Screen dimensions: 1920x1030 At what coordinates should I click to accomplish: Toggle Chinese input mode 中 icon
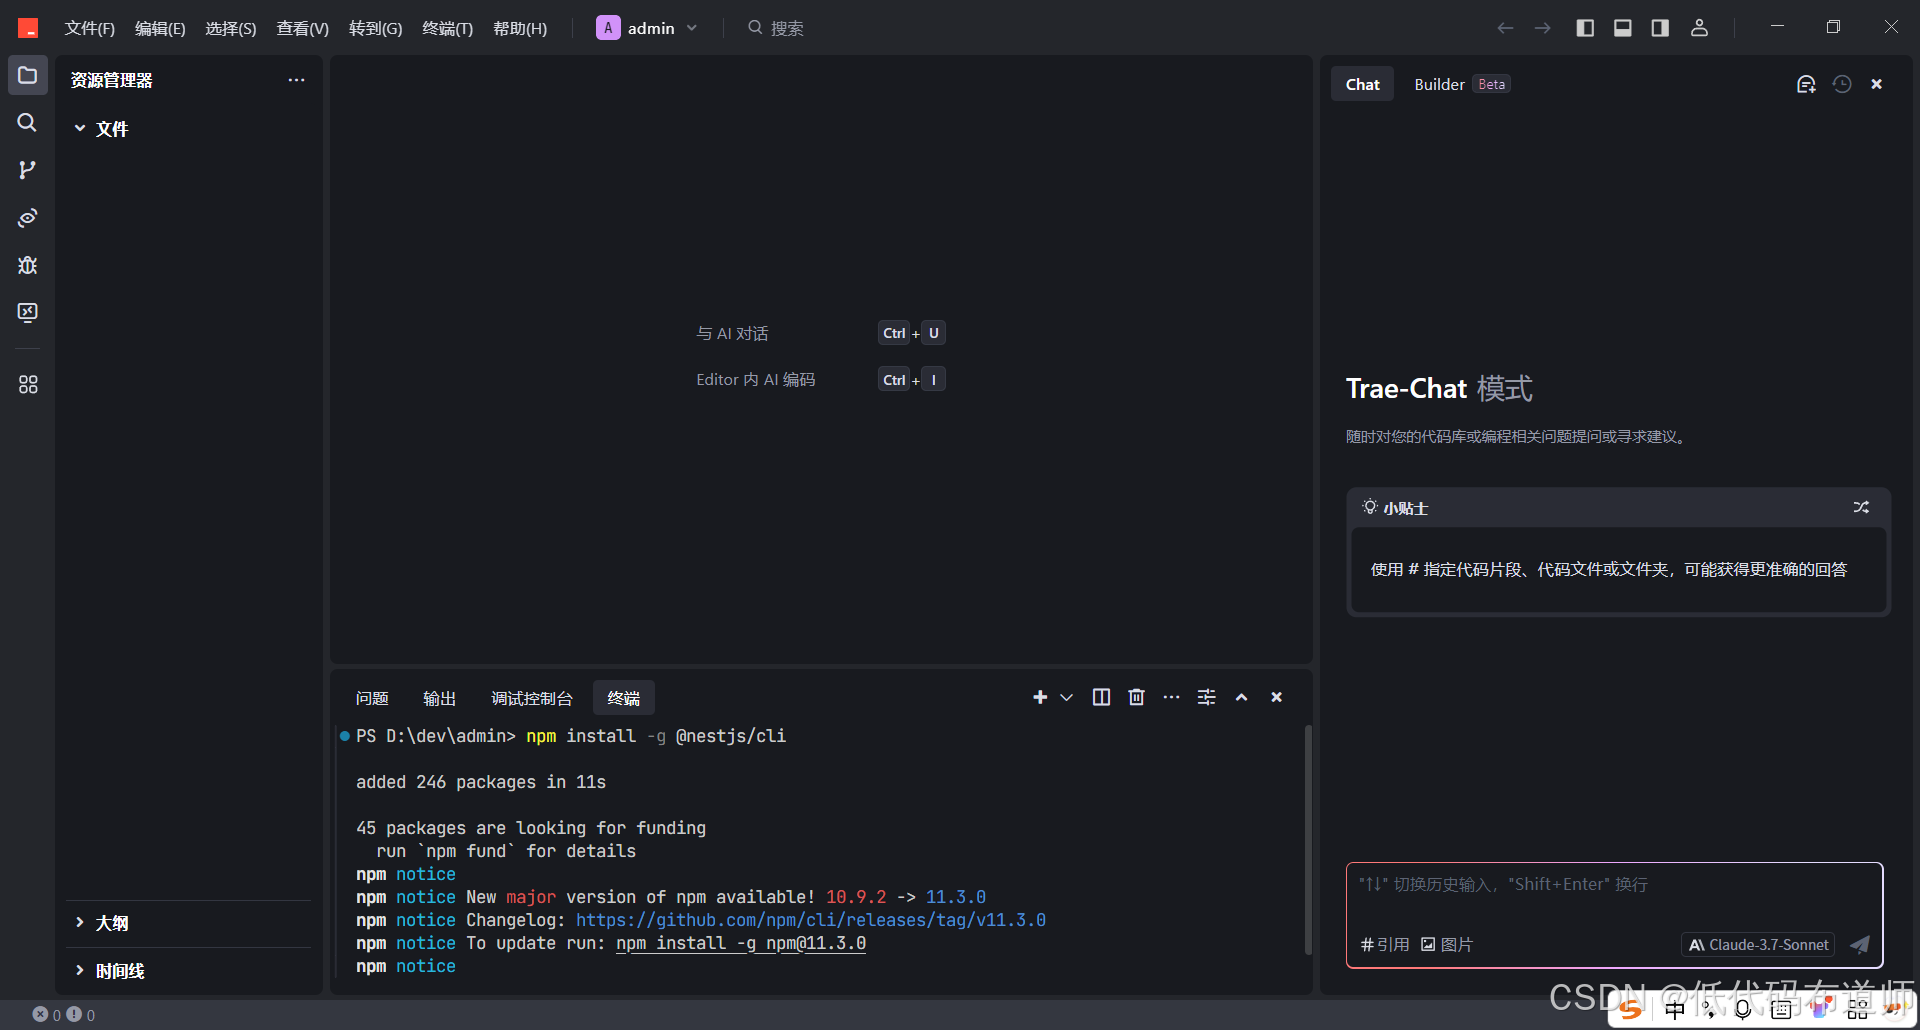(1674, 1009)
